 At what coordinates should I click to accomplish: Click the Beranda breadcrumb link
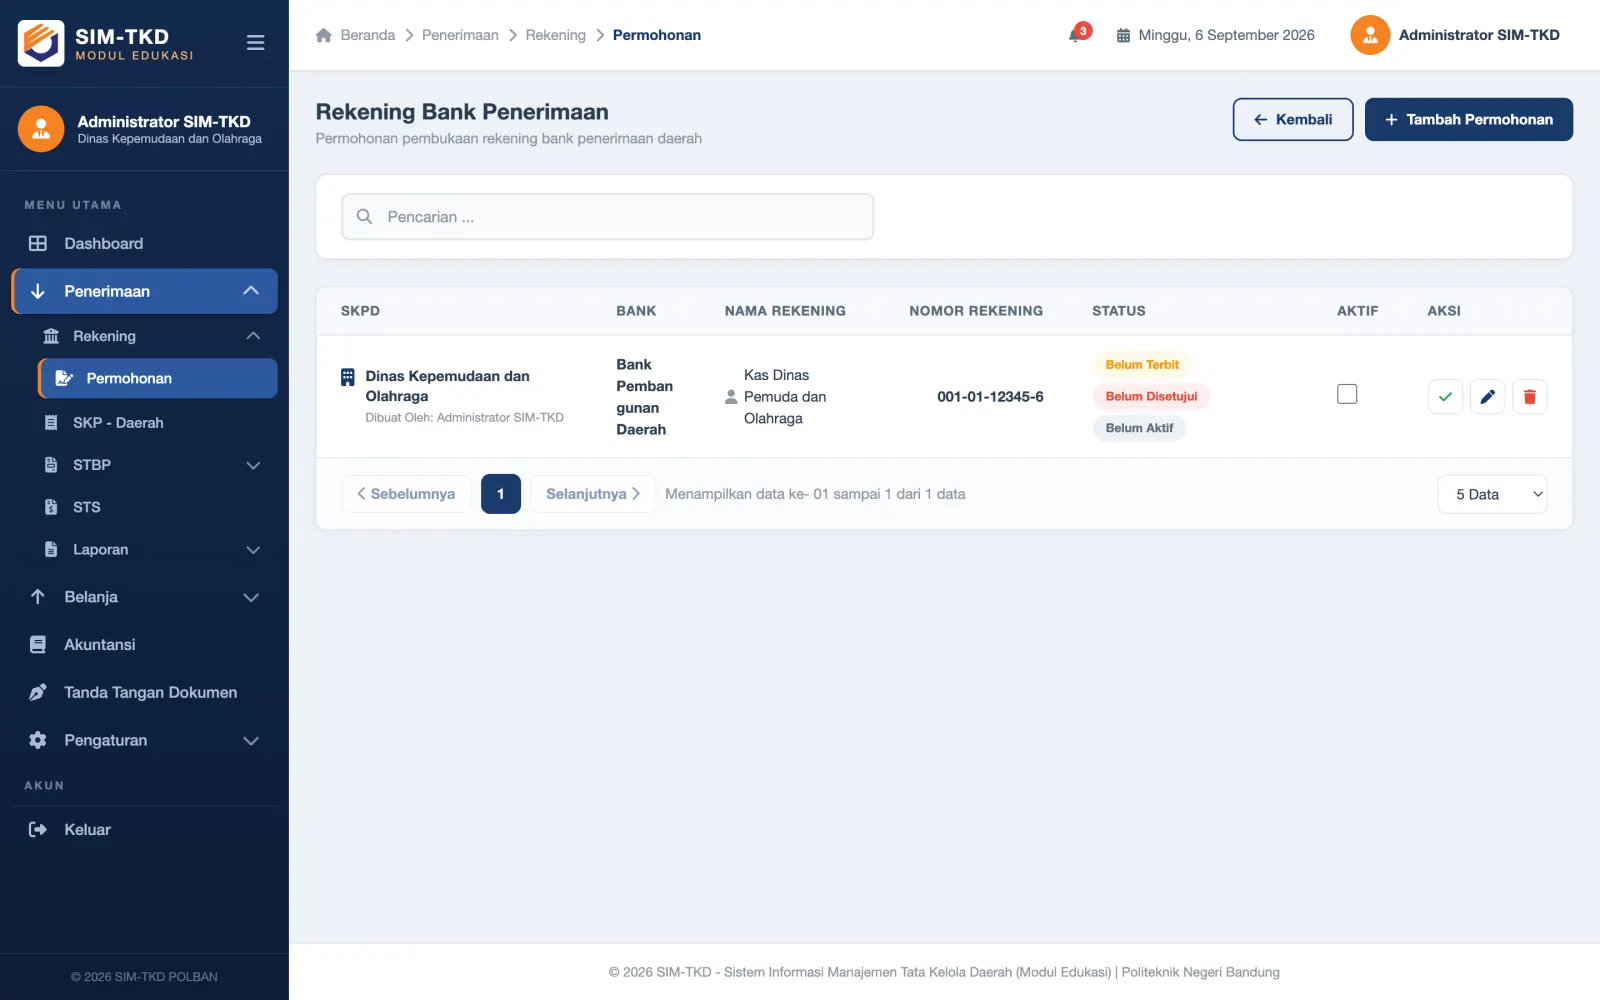click(367, 35)
